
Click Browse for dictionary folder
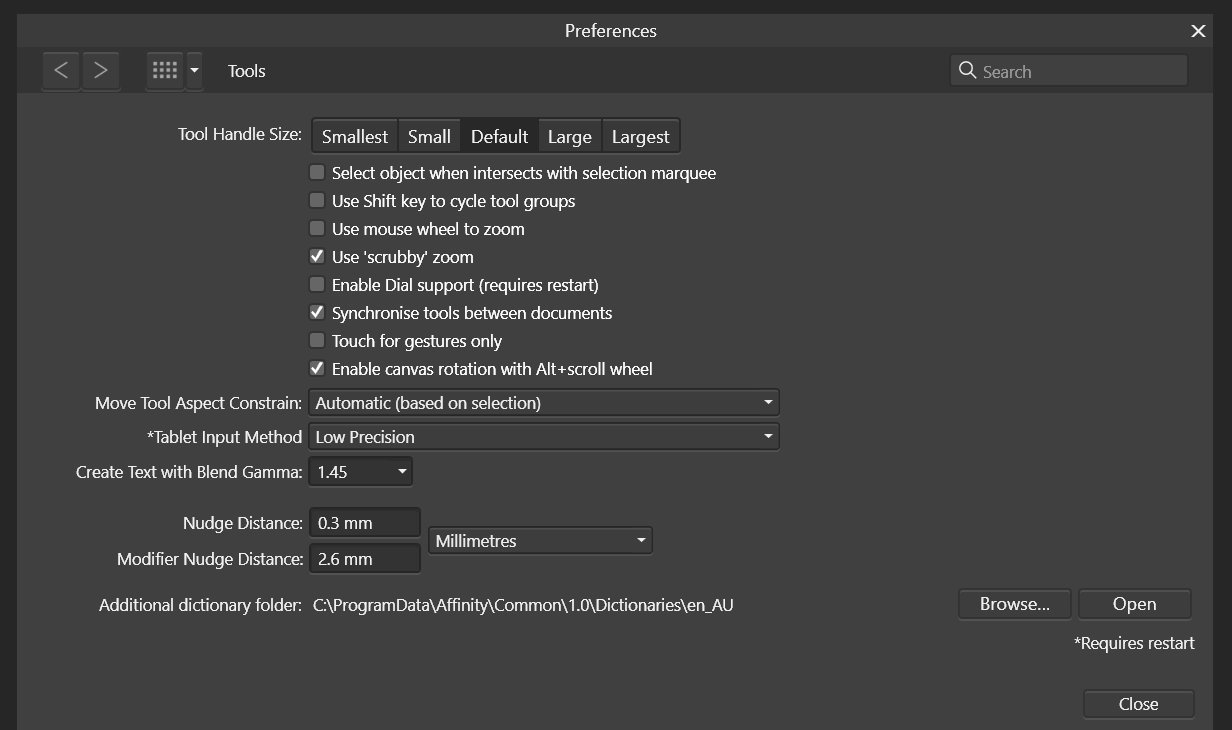tap(1015, 604)
